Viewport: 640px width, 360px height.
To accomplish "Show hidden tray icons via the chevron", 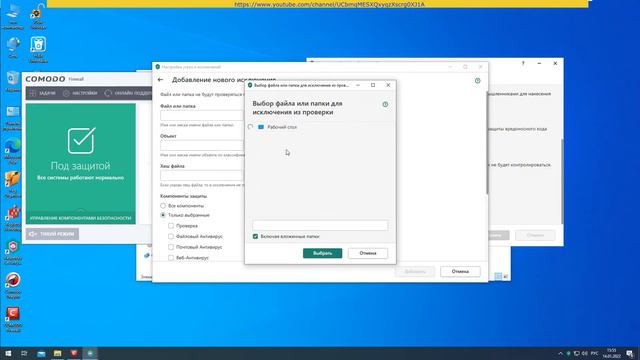I will (560, 353).
